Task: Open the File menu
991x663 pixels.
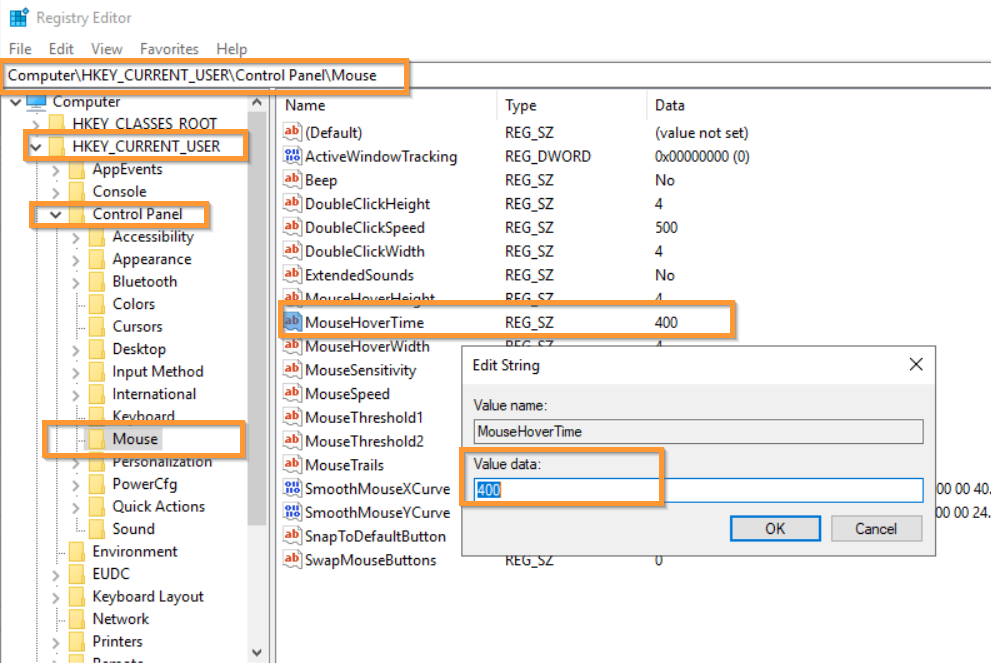Action: pyautogui.click(x=20, y=49)
